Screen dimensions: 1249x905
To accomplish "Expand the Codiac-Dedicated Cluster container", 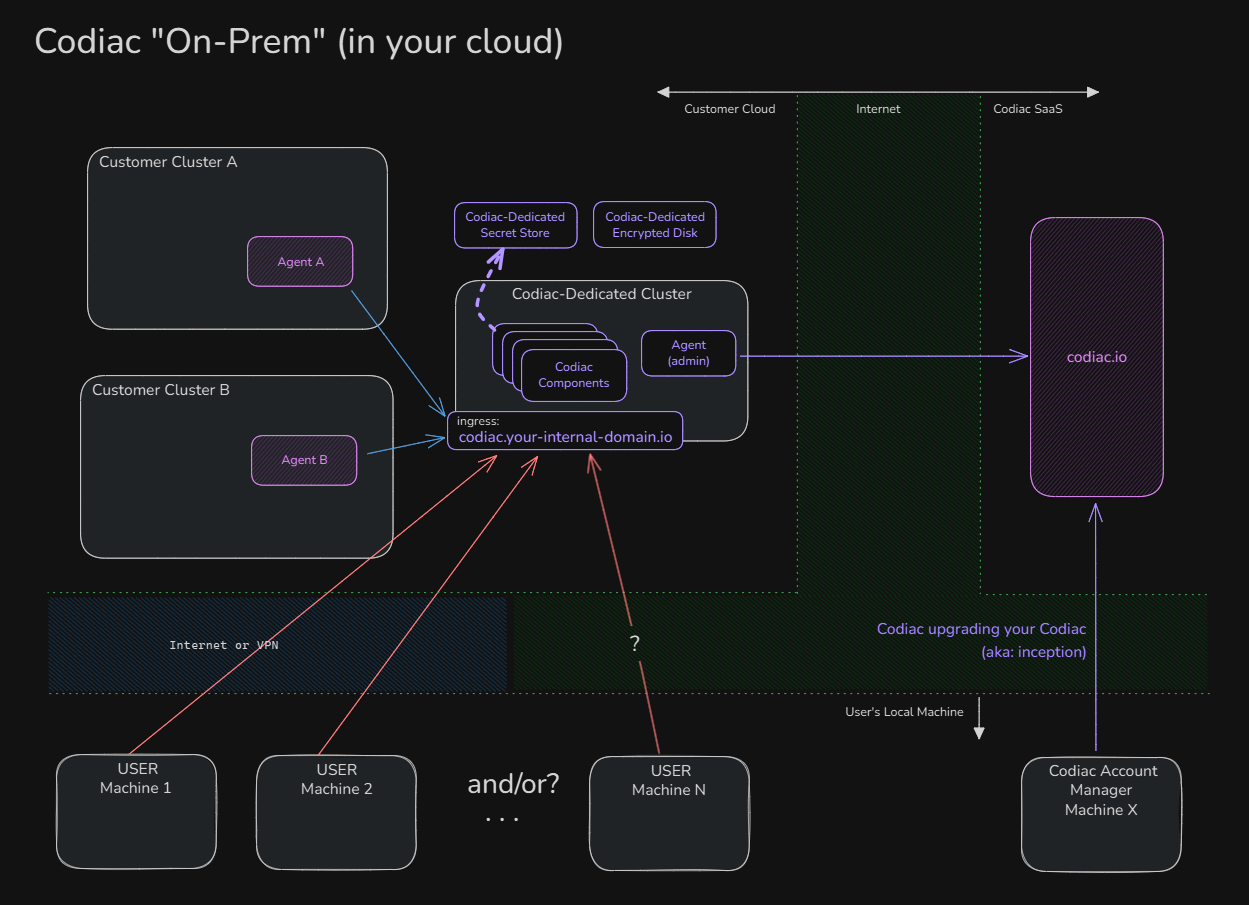I will [x=601, y=294].
